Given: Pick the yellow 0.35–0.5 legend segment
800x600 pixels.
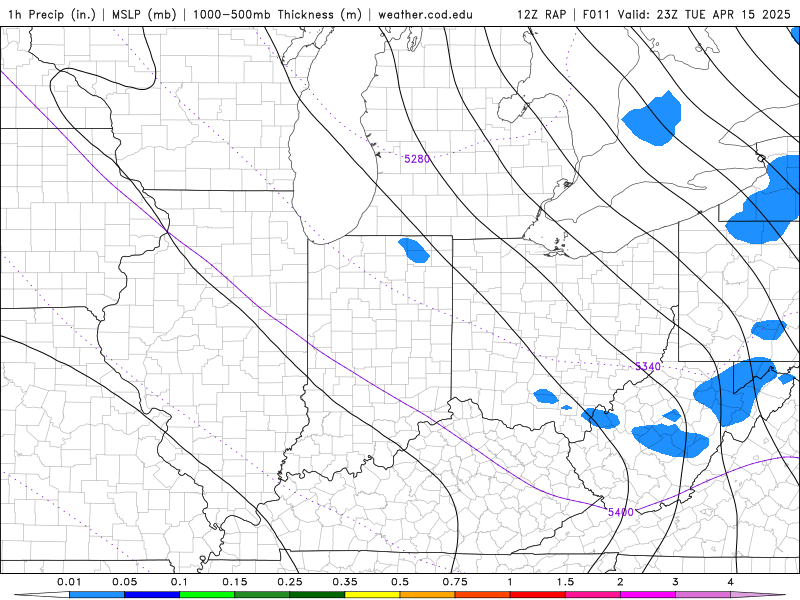Looking at the screenshot, I should tap(372, 595).
